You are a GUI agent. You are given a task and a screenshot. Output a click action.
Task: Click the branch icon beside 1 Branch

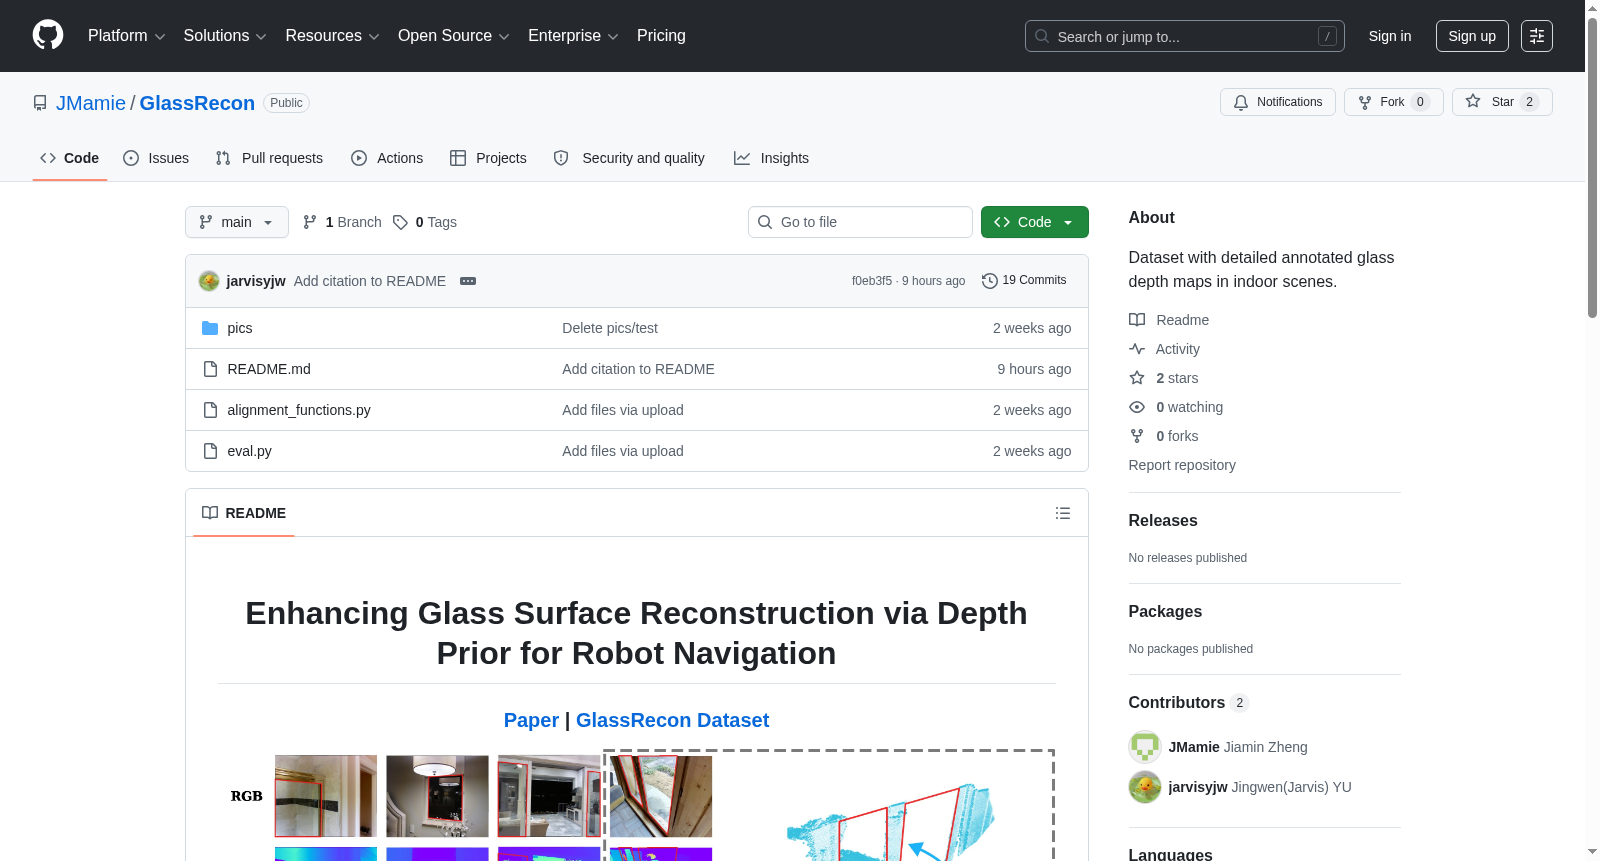(x=310, y=222)
